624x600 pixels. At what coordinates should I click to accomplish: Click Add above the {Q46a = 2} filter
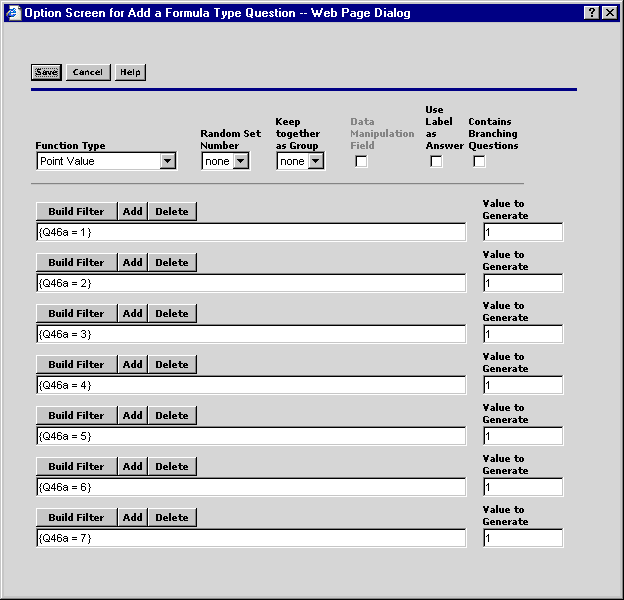click(133, 262)
